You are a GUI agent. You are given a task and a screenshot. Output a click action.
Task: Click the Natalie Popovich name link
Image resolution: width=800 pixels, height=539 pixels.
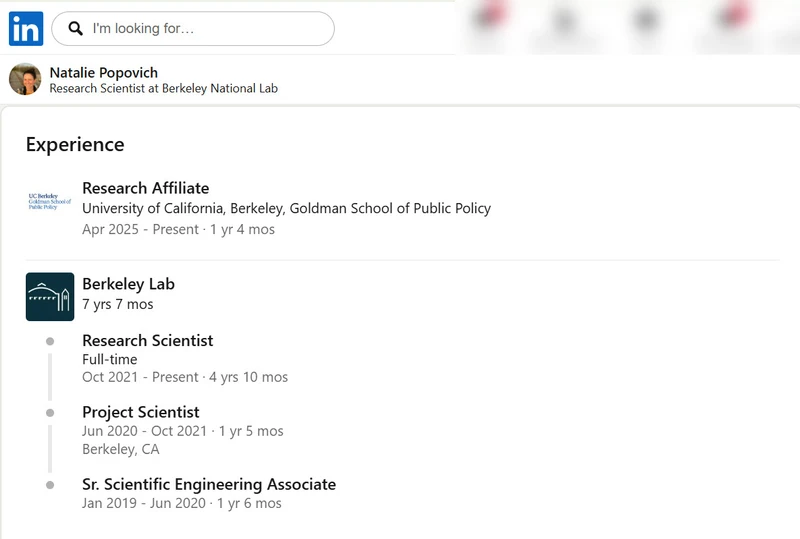pyautogui.click(x=104, y=72)
